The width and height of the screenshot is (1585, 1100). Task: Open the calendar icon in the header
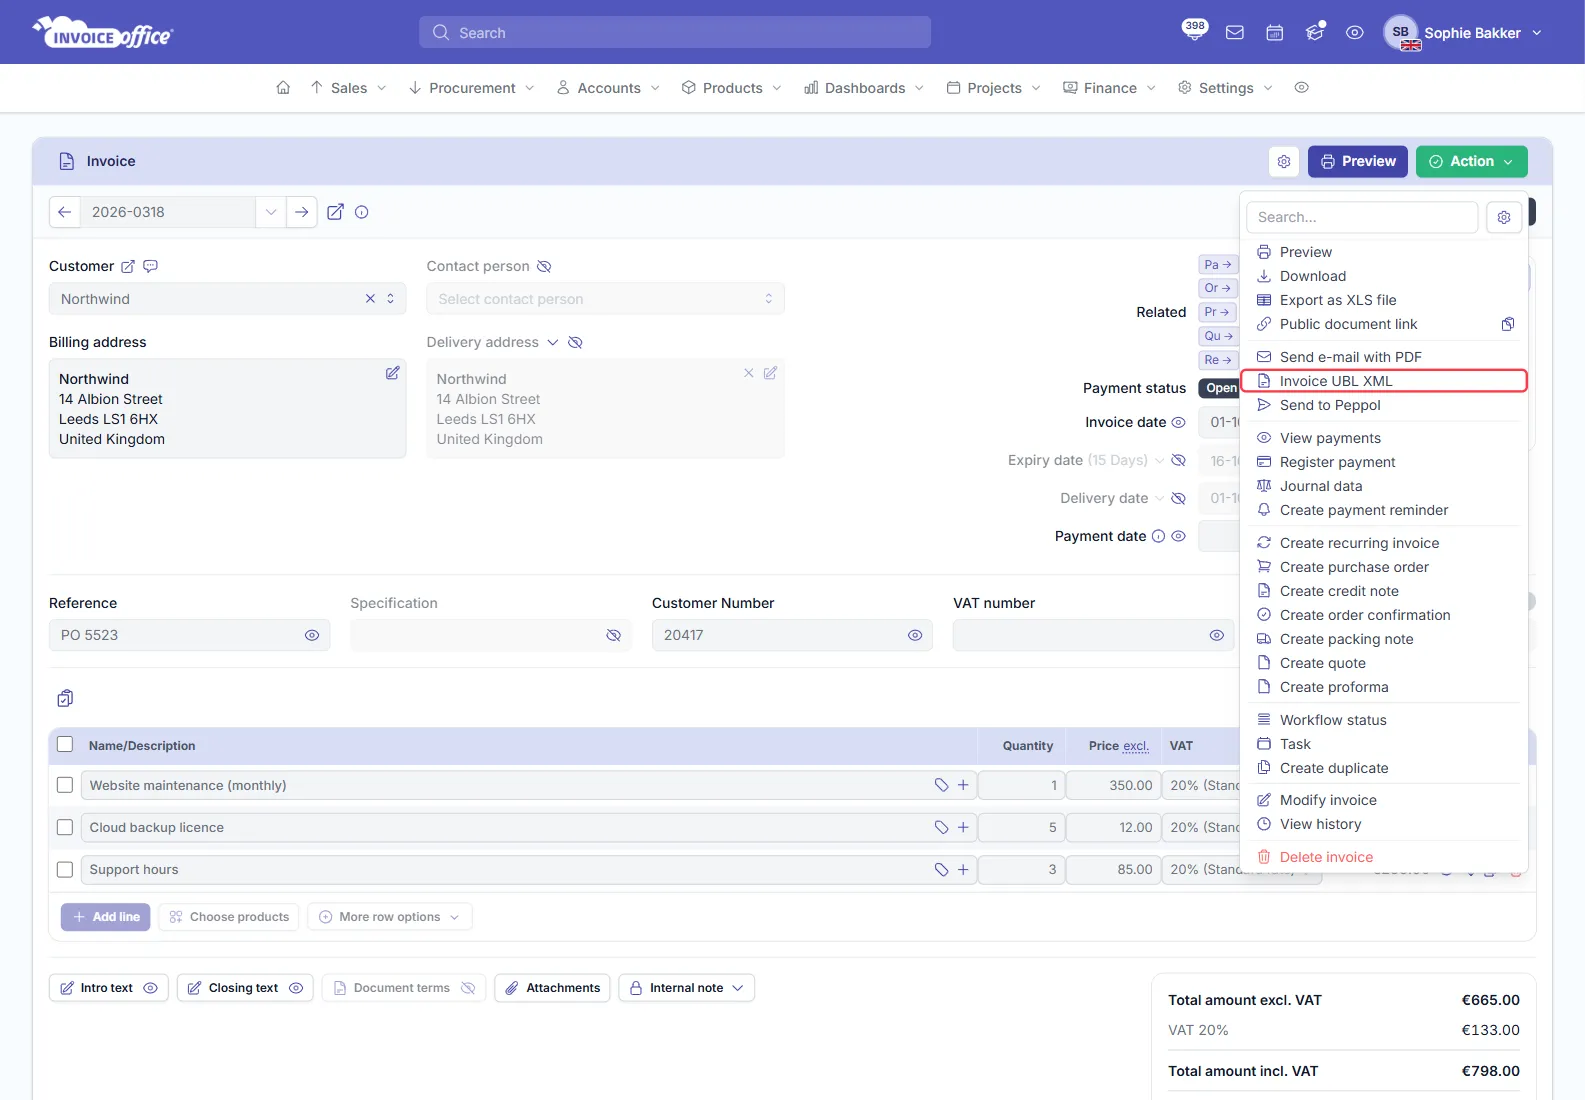click(x=1275, y=33)
